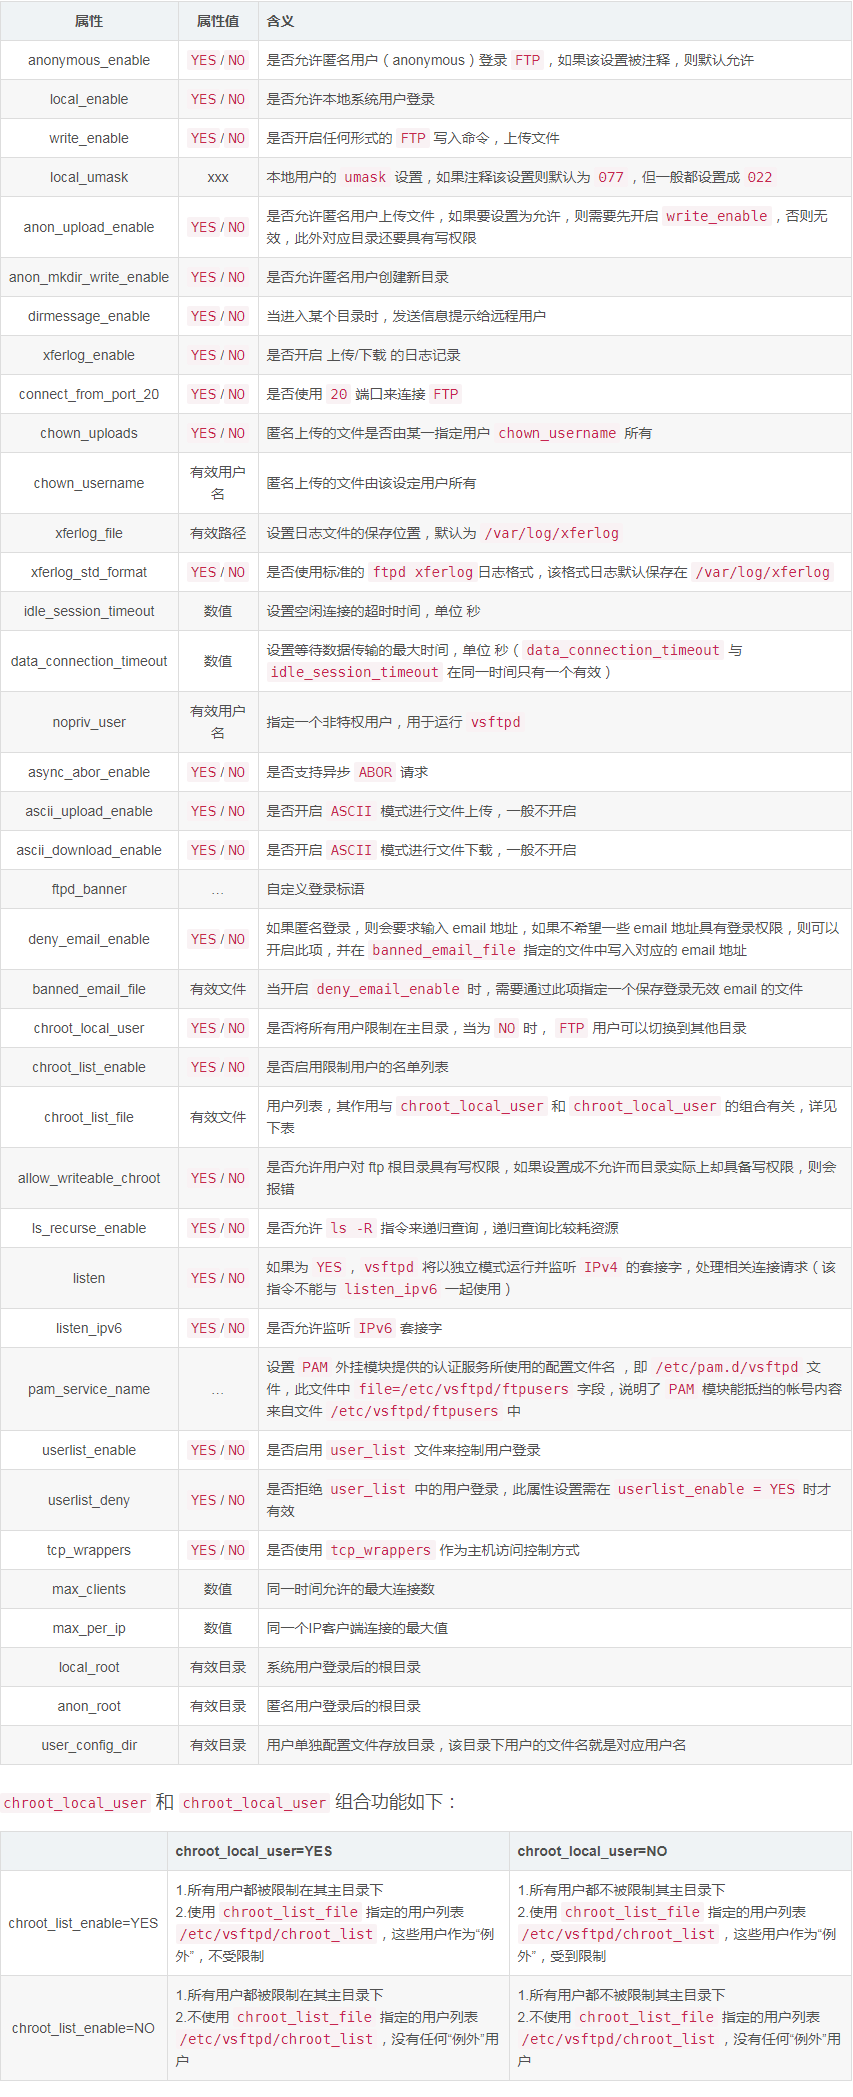This screenshot has height=2097, width=853.
Task: Click 有效文件 value in banned_email_file row
Action: (x=218, y=989)
